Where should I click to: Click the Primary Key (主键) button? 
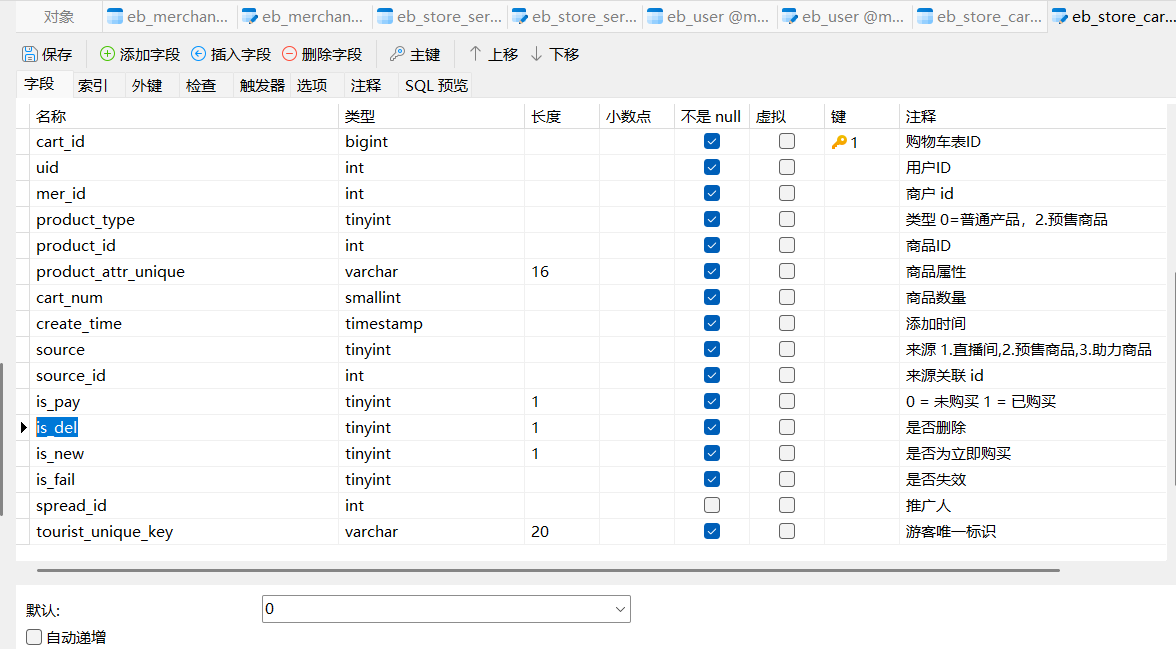(415, 54)
